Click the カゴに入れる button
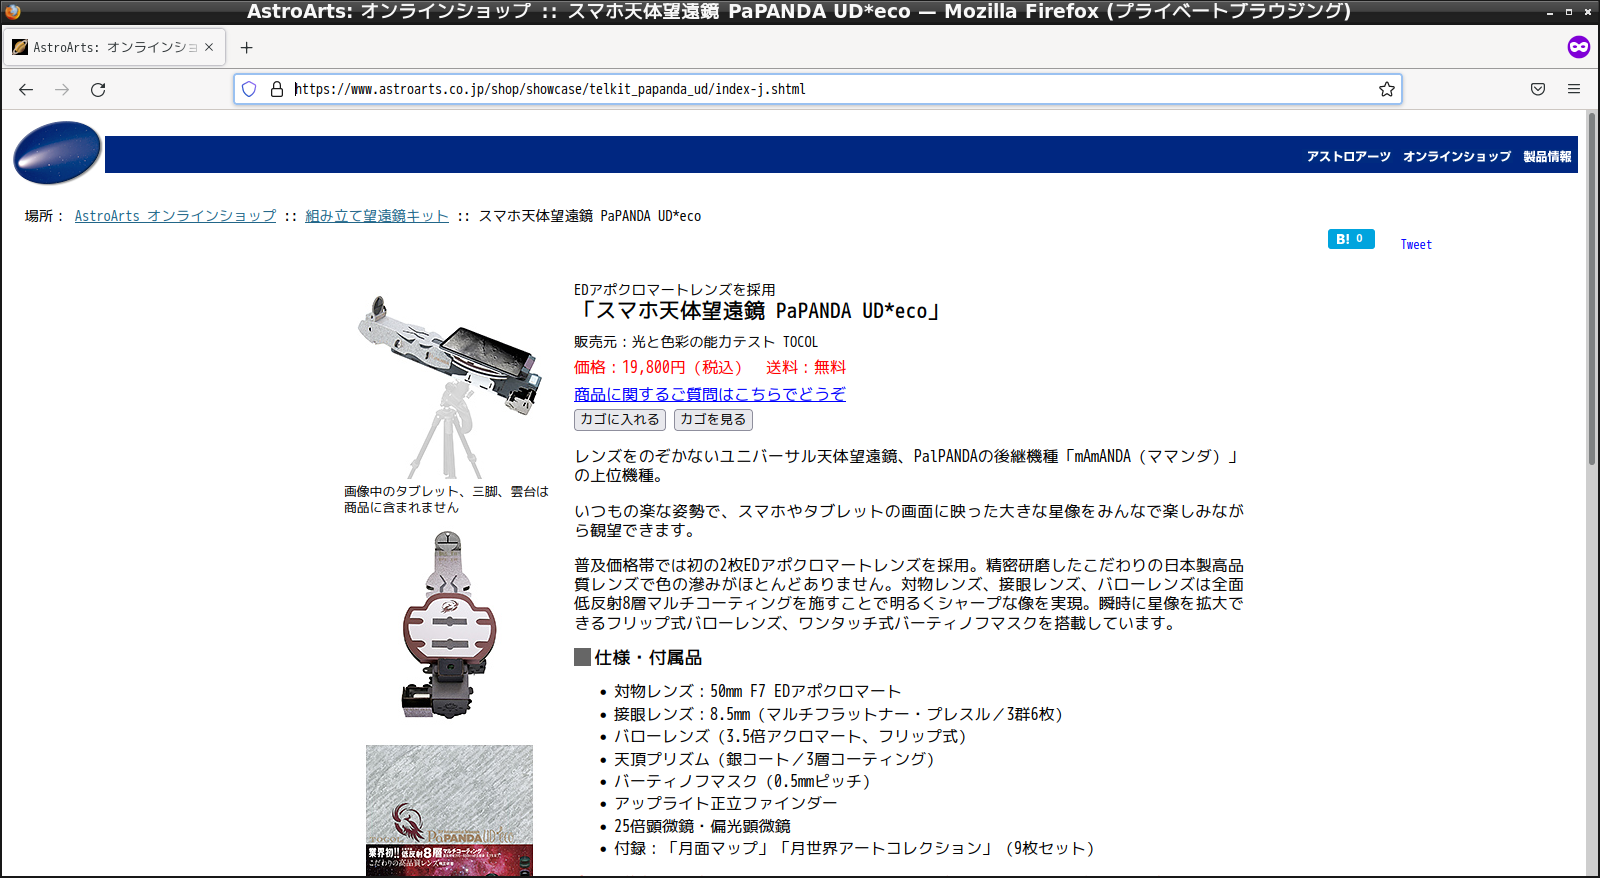 click(620, 420)
